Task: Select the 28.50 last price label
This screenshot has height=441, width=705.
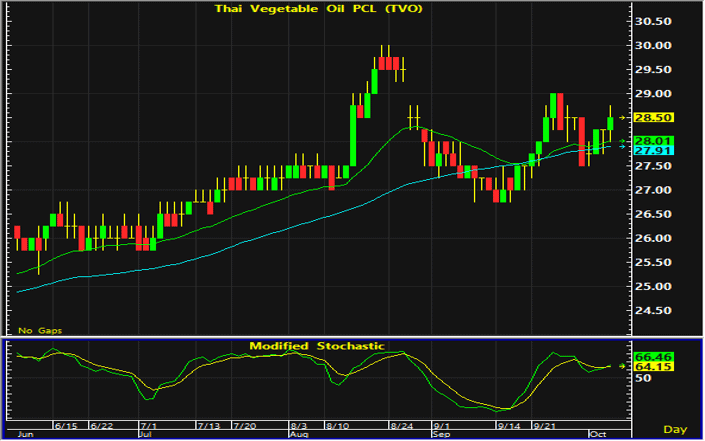Action: (x=653, y=117)
